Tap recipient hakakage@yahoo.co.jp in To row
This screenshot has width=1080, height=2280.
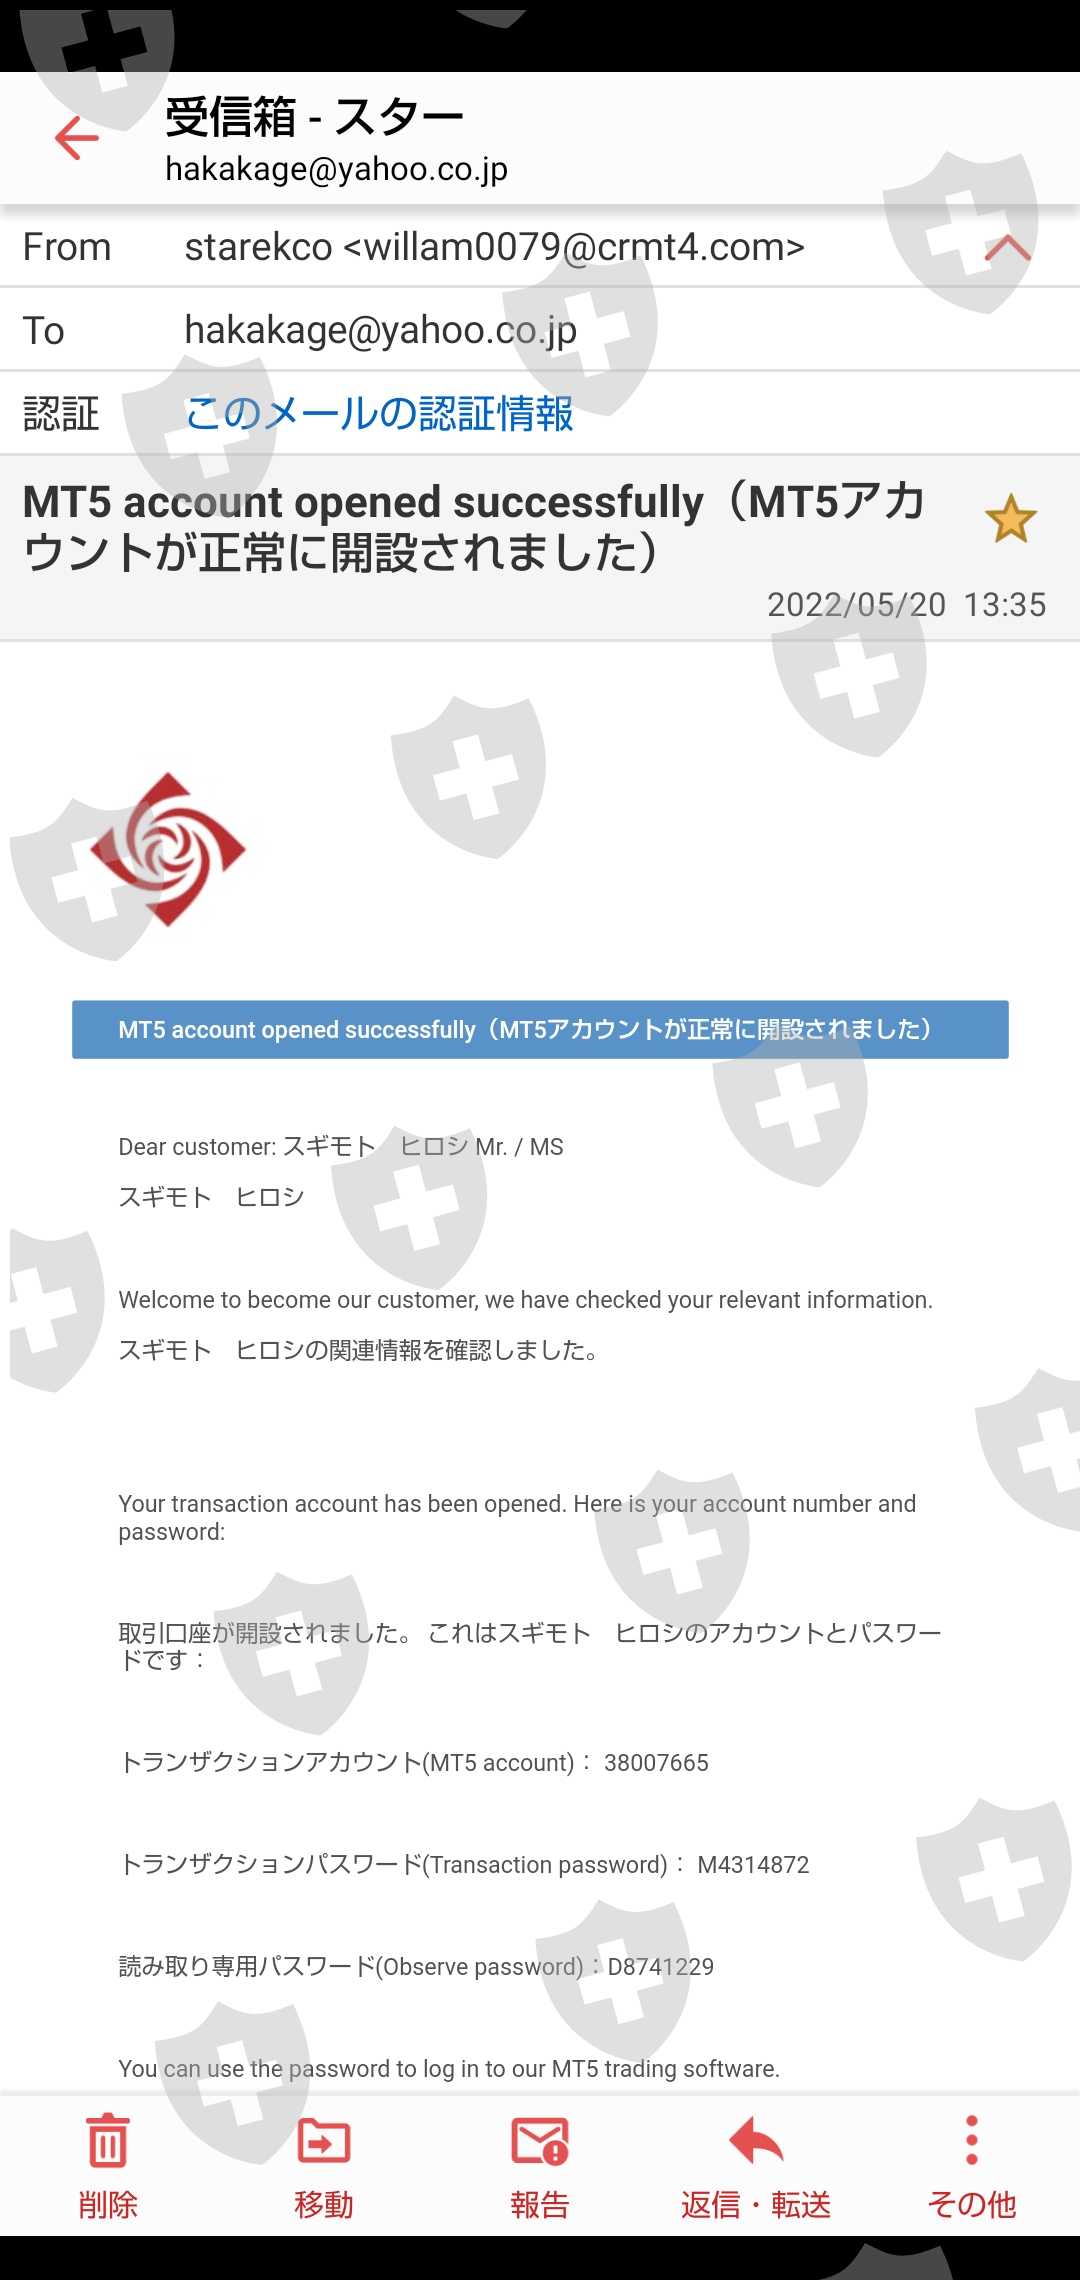click(380, 330)
